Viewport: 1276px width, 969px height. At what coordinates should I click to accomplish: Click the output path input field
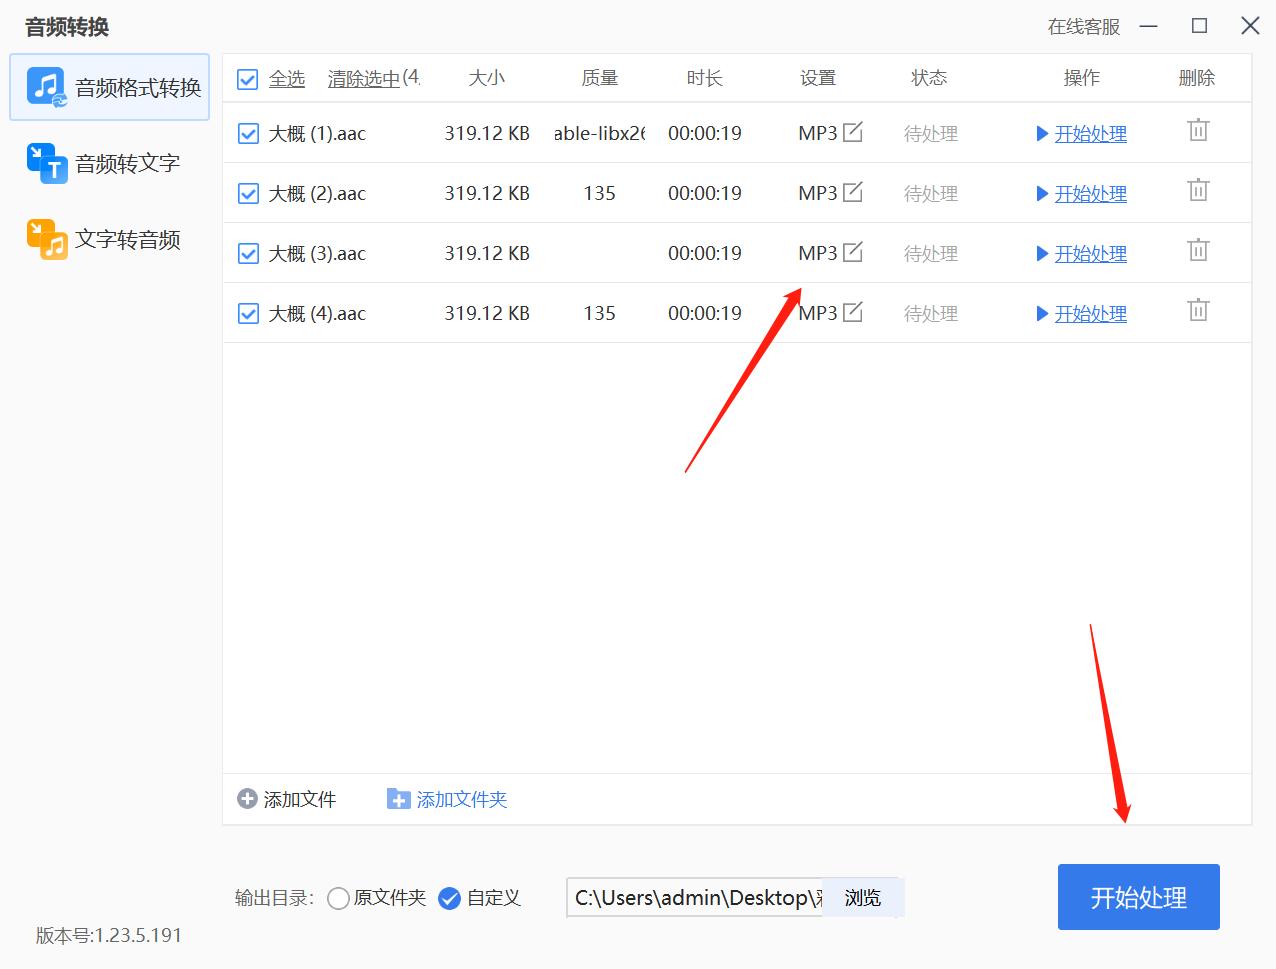click(695, 898)
